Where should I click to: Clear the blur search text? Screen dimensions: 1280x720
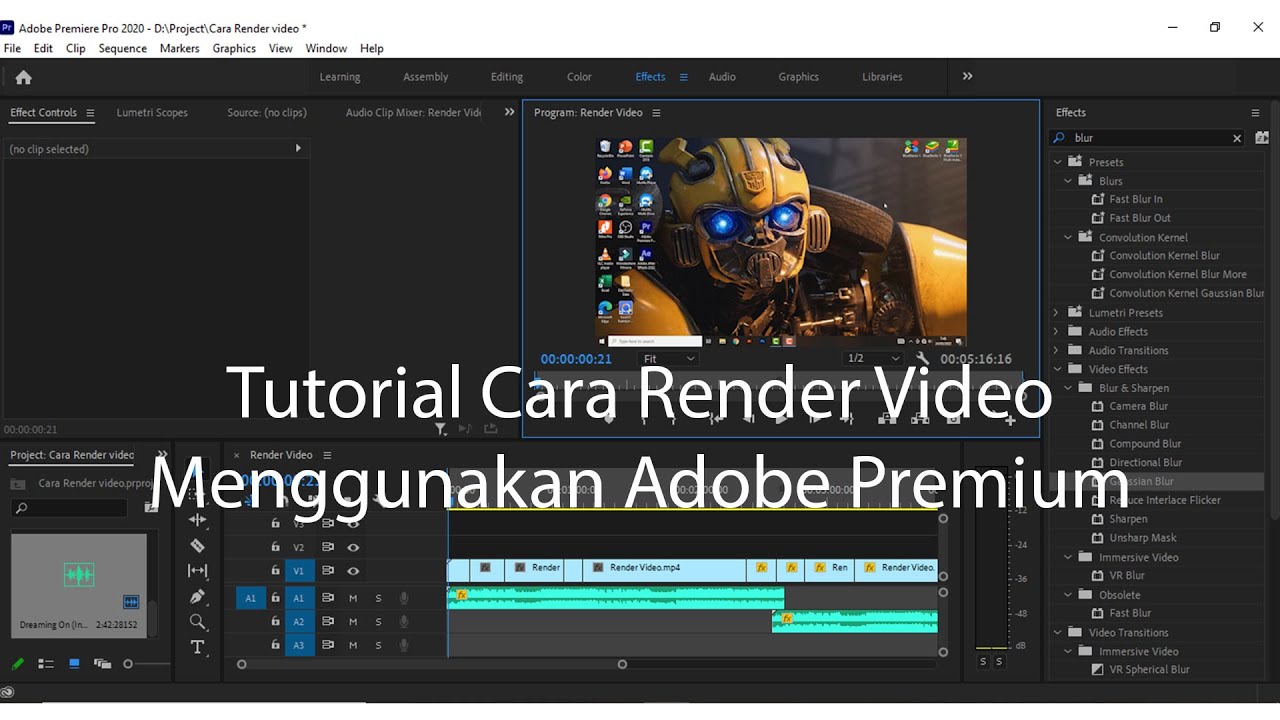click(x=1237, y=138)
